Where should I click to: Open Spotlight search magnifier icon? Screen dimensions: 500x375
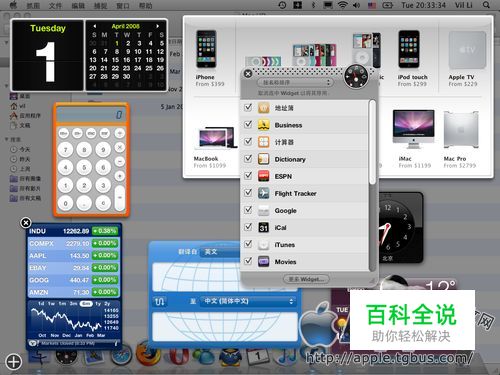click(487, 5)
